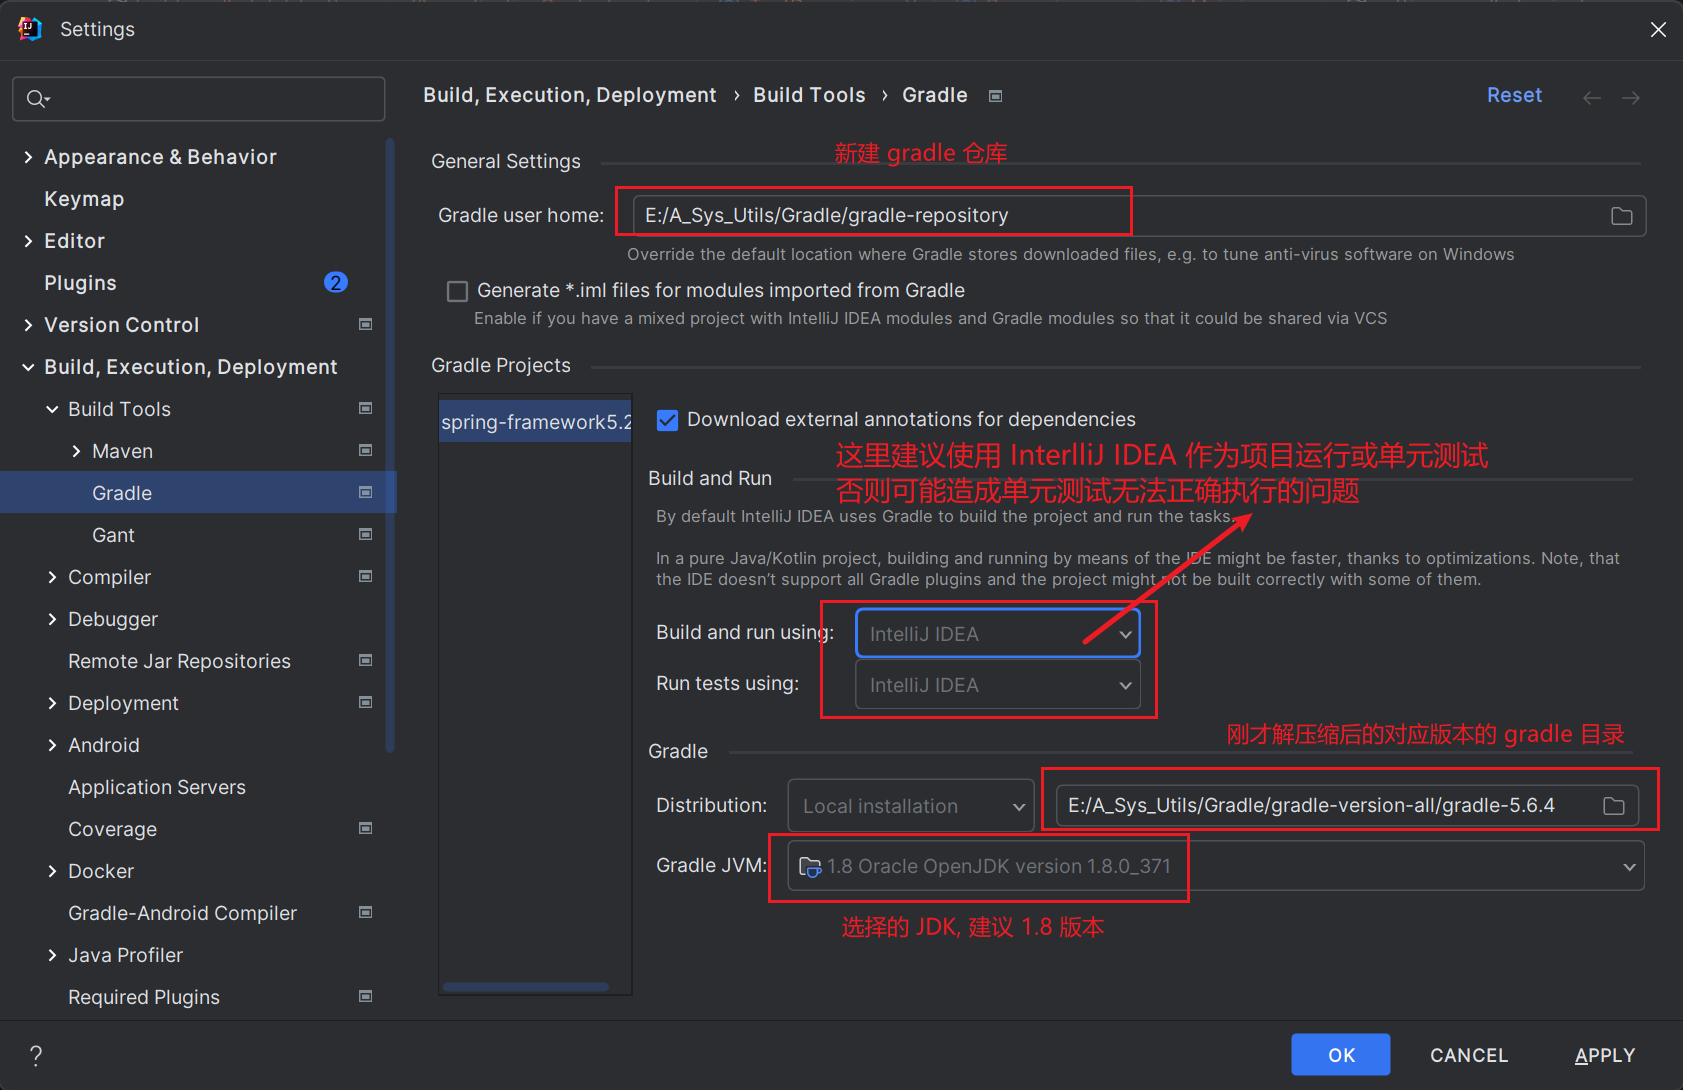Expand the Compiler node
The width and height of the screenshot is (1683, 1090).
tap(52, 577)
